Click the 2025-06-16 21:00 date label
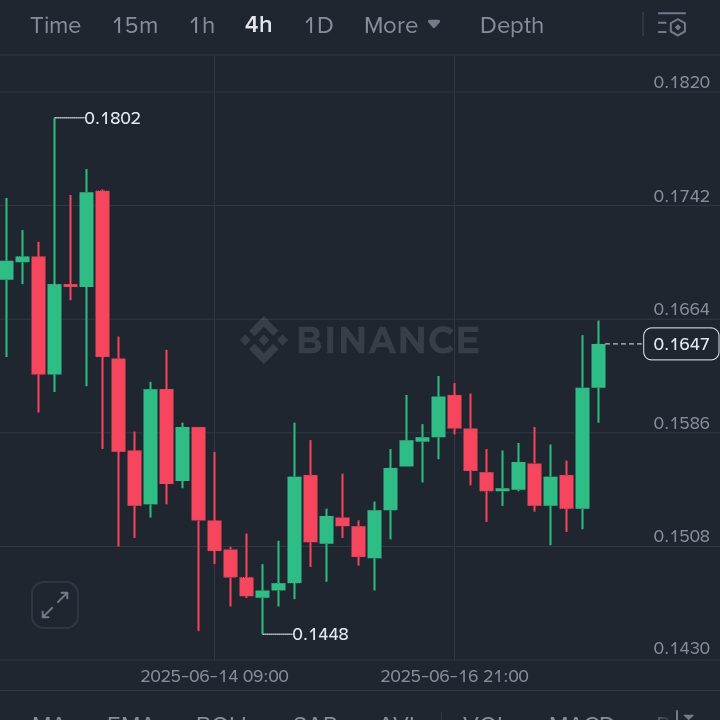 click(x=454, y=676)
